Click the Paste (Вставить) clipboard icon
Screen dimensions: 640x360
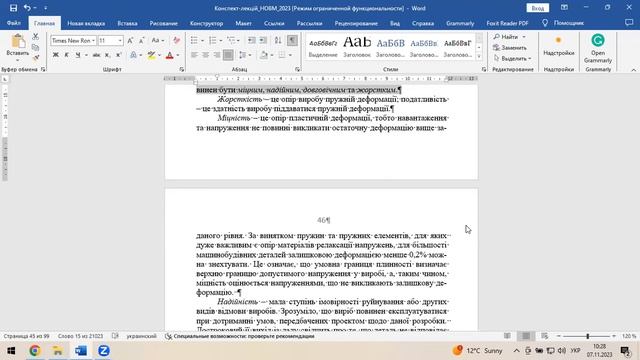point(18,42)
